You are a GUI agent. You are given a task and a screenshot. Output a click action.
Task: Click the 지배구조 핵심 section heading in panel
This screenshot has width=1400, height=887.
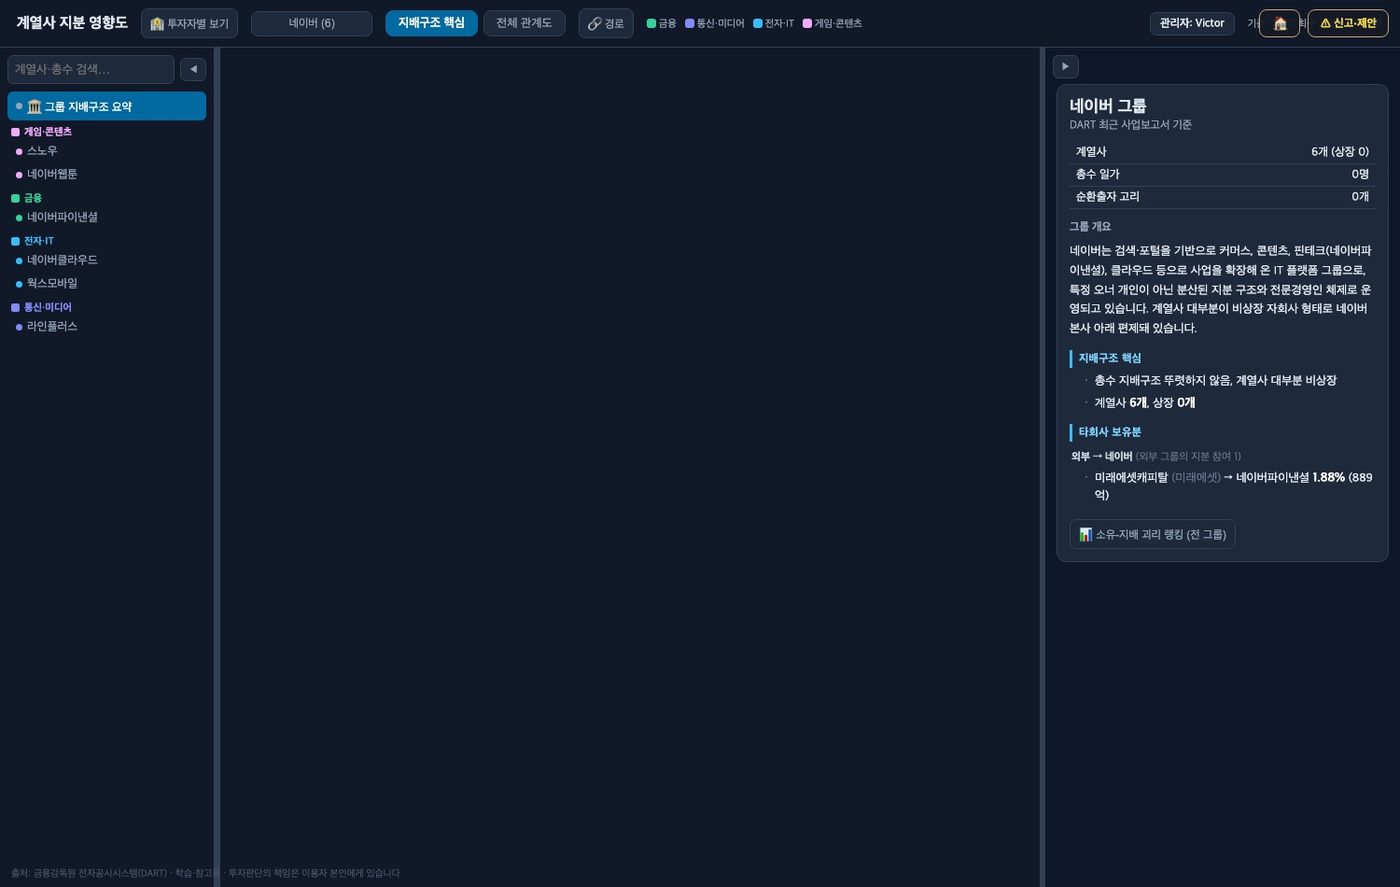click(x=1109, y=358)
